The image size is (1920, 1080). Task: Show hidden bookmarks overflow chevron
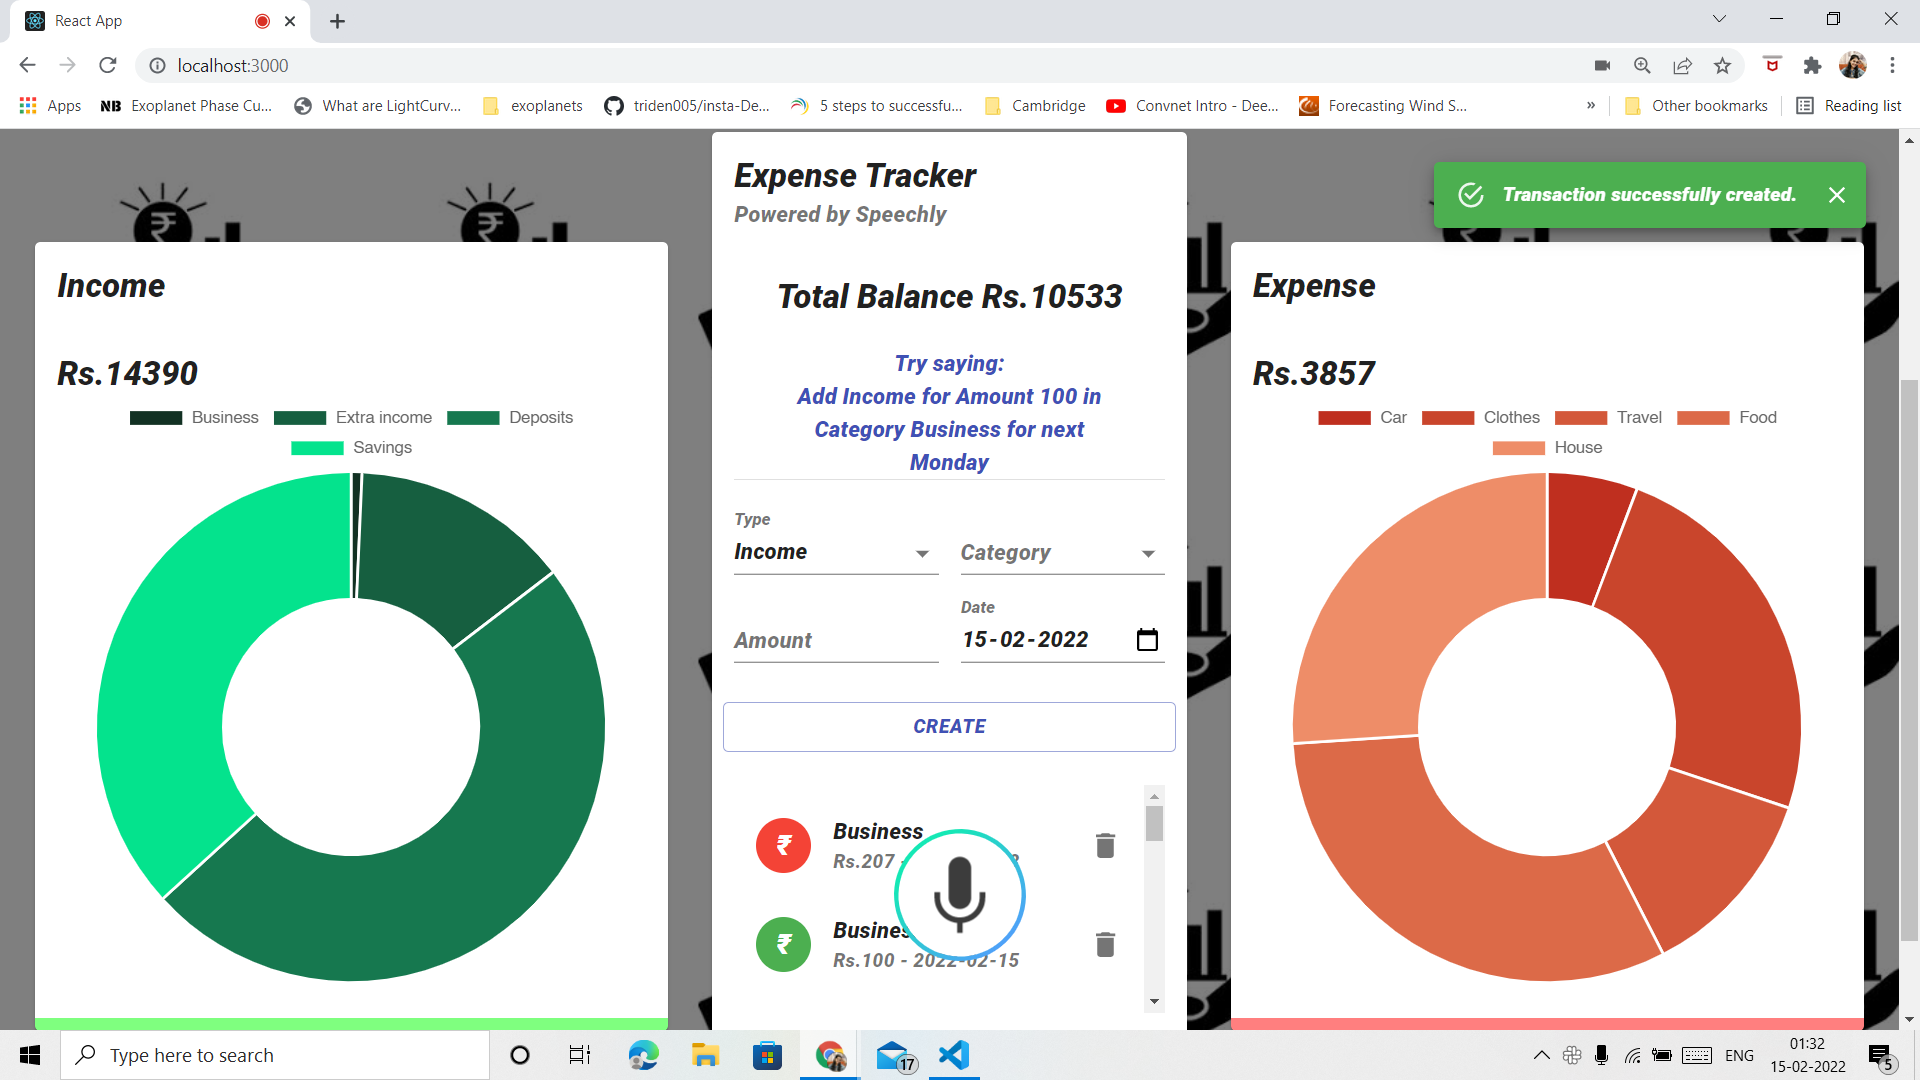coord(1591,106)
